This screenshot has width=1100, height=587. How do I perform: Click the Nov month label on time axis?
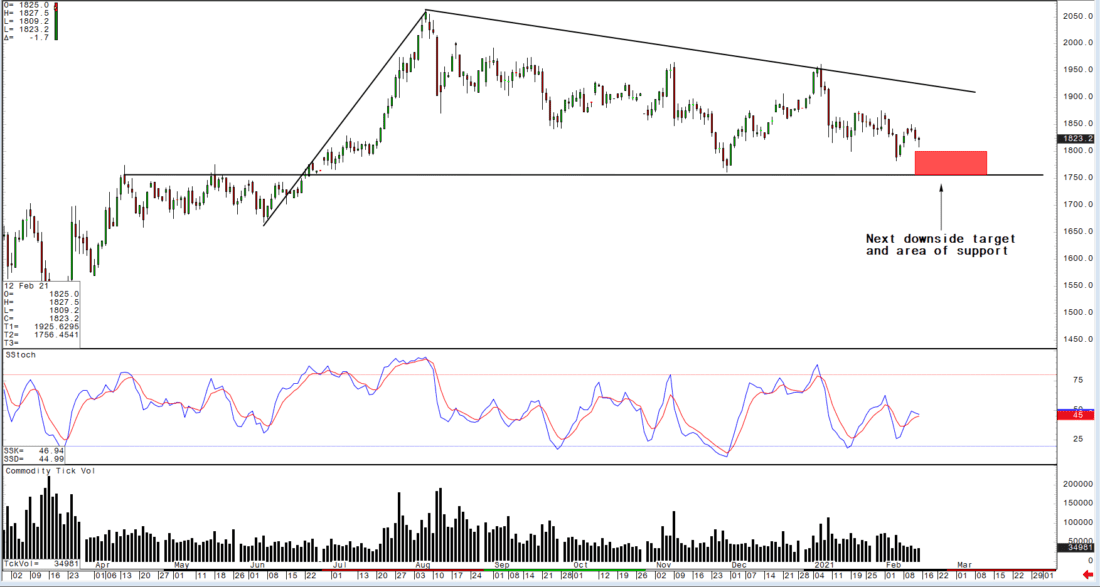coord(664,565)
